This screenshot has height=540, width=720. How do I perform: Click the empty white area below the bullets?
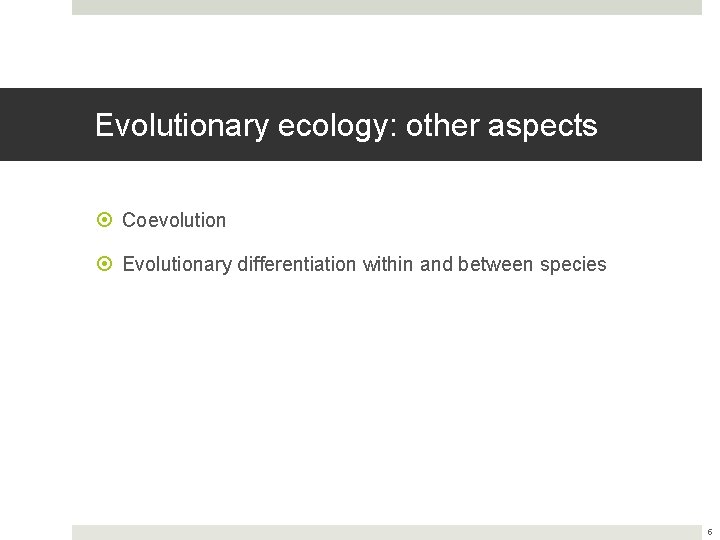386,400
